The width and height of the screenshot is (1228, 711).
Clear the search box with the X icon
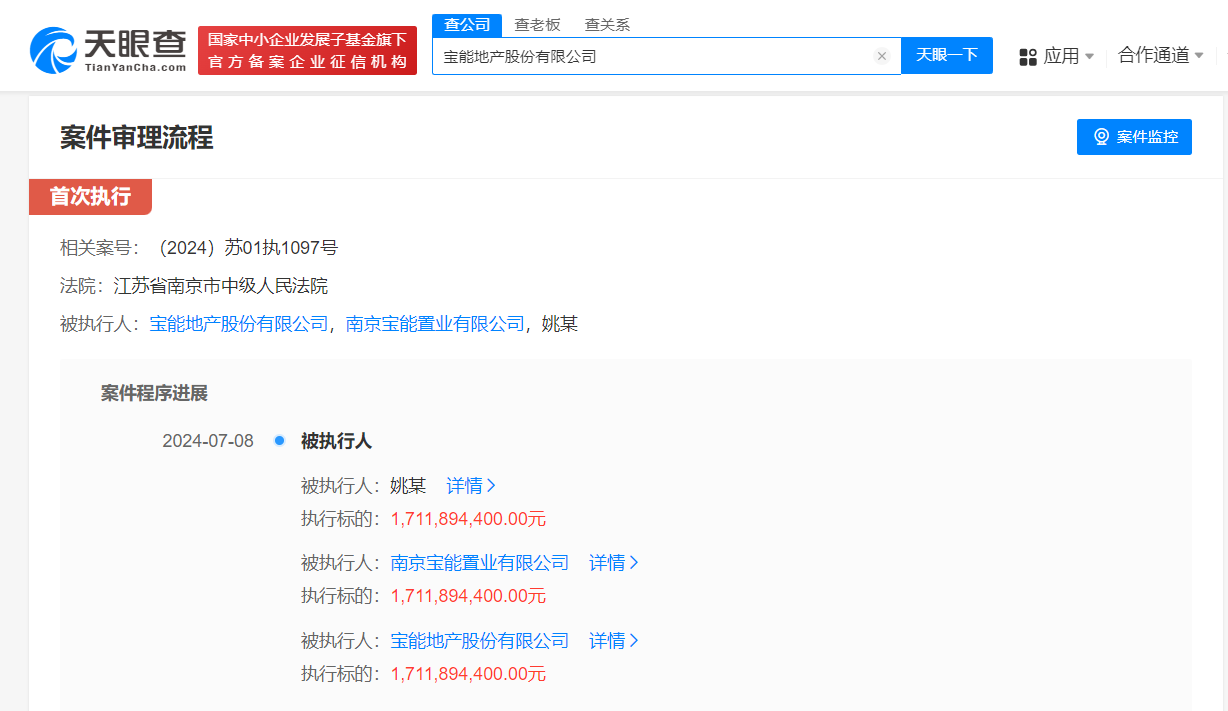(x=881, y=56)
